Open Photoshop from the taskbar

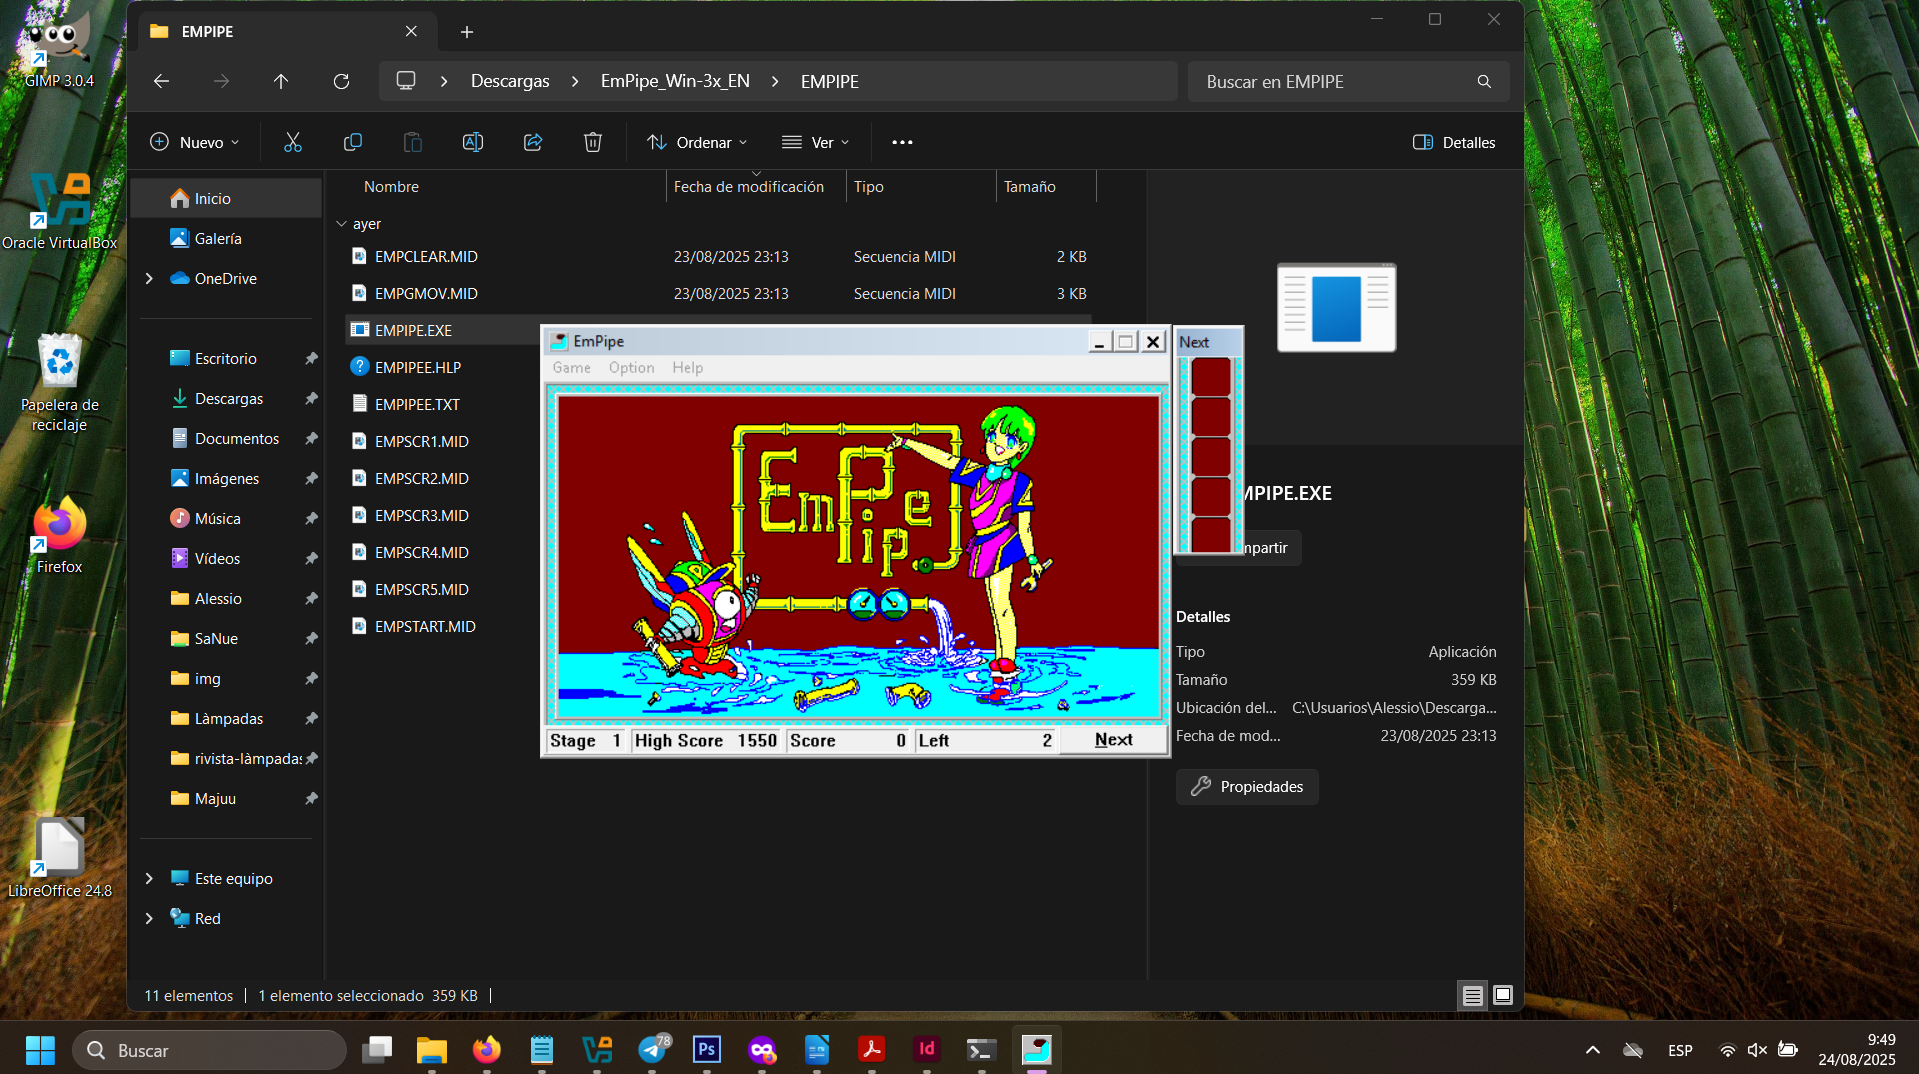pyautogui.click(x=707, y=1049)
